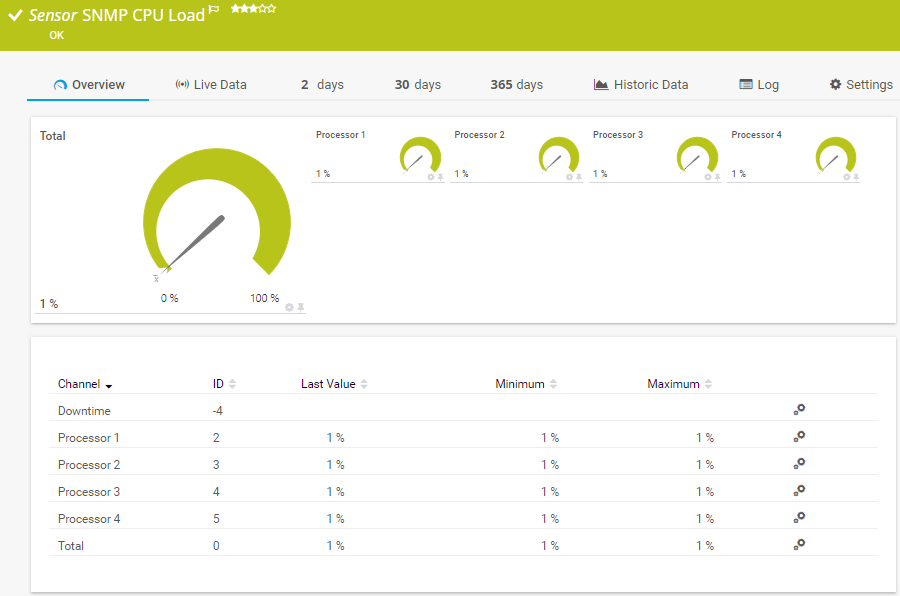Open the settings gear on the Total gauge
900x596 pixels.
(x=288, y=307)
